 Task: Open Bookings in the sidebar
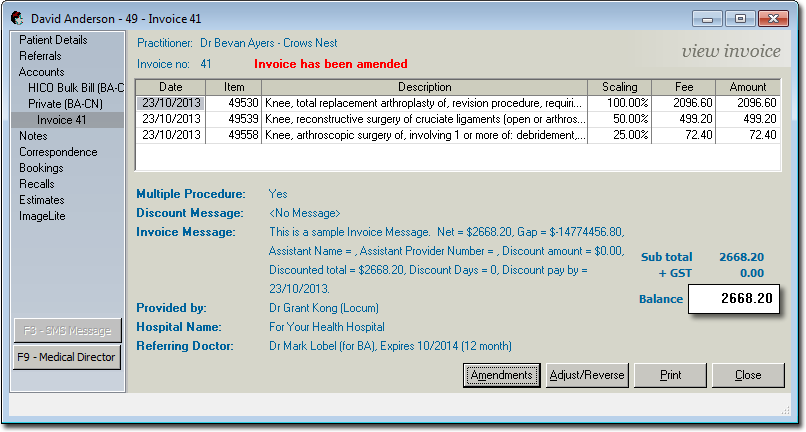[41, 168]
